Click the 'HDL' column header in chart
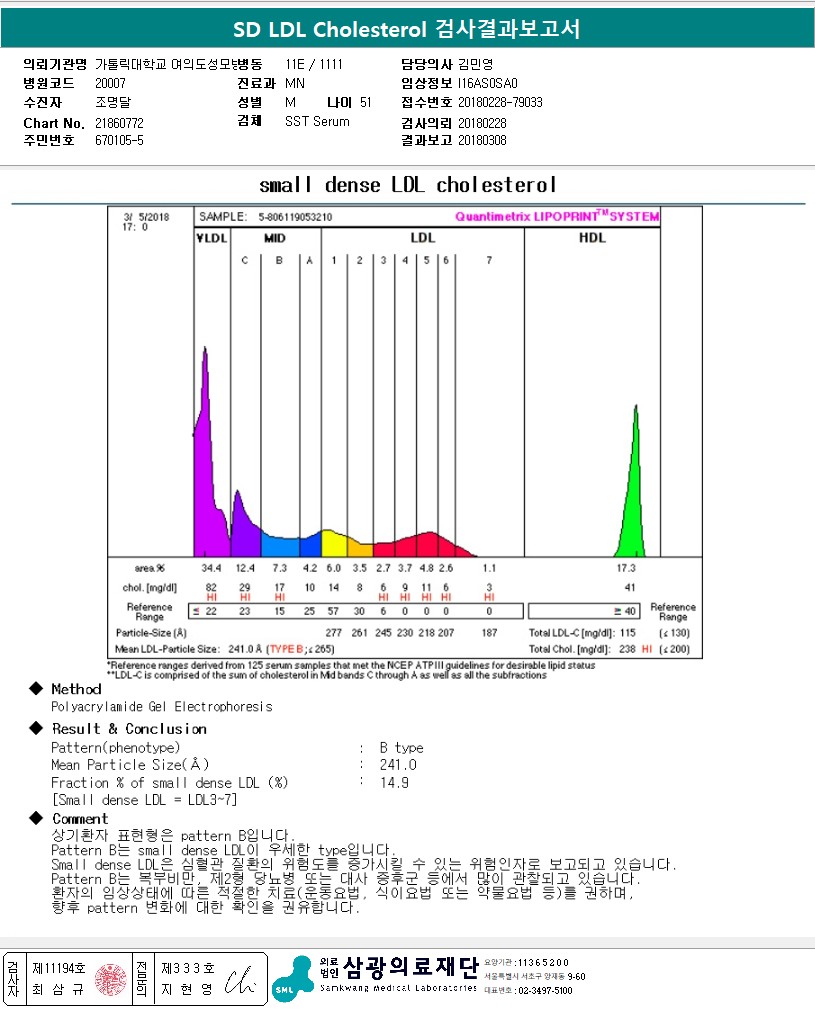Viewport: 815px width, 1017px height. tap(592, 238)
